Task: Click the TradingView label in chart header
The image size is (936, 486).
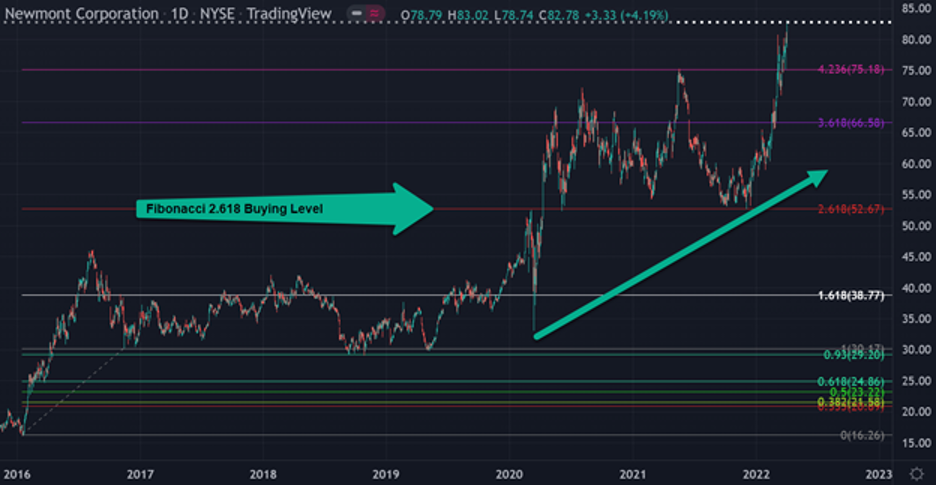Action: pos(289,14)
